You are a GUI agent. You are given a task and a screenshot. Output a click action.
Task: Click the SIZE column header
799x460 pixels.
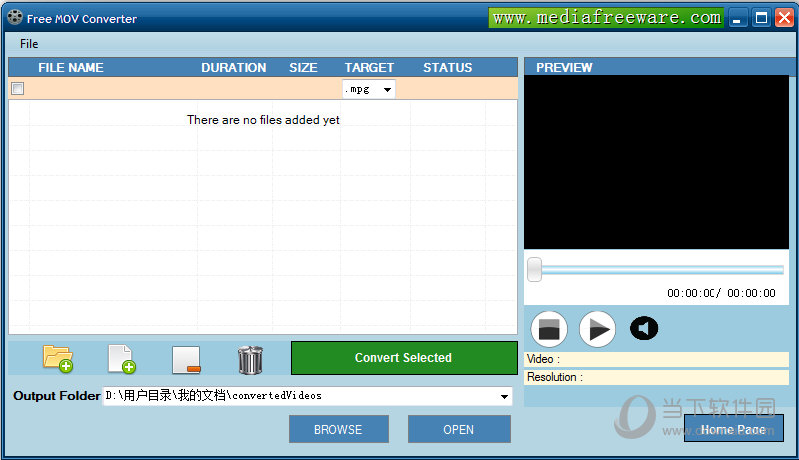[303, 68]
